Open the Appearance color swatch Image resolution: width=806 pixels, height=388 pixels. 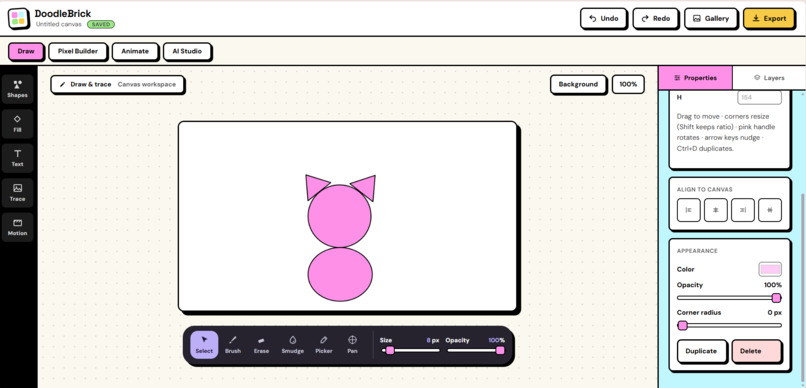pyautogui.click(x=770, y=269)
